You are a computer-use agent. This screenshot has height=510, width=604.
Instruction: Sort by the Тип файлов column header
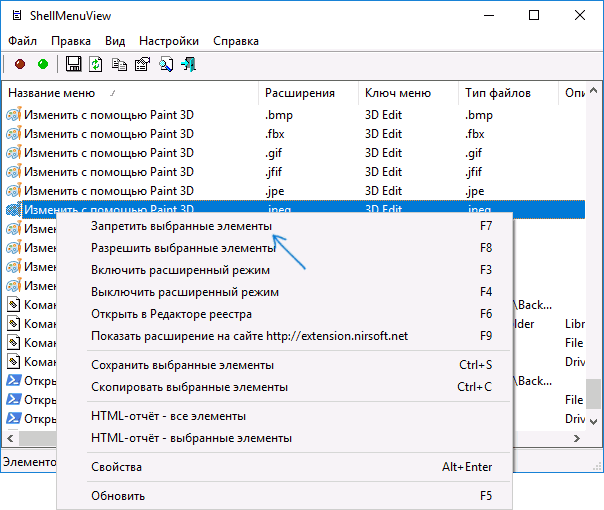pyautogui.click(x=508, y=93)
